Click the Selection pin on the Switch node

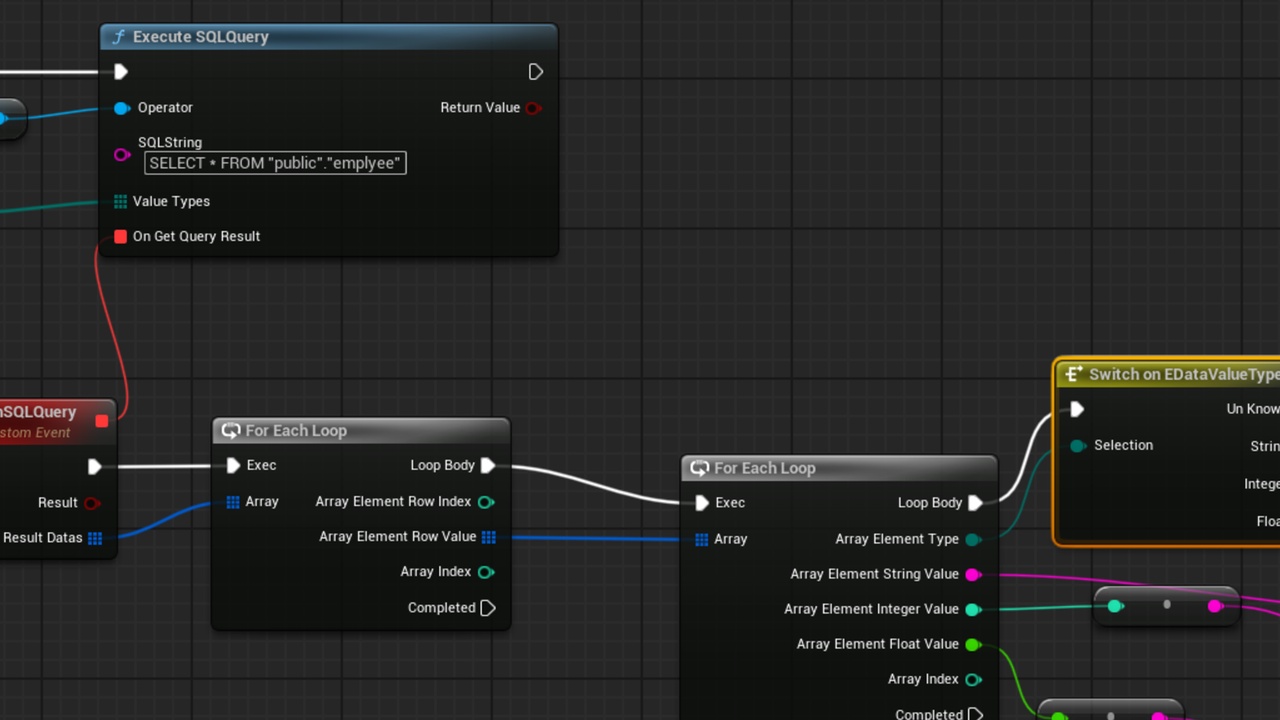click(x=1077, y=446)
